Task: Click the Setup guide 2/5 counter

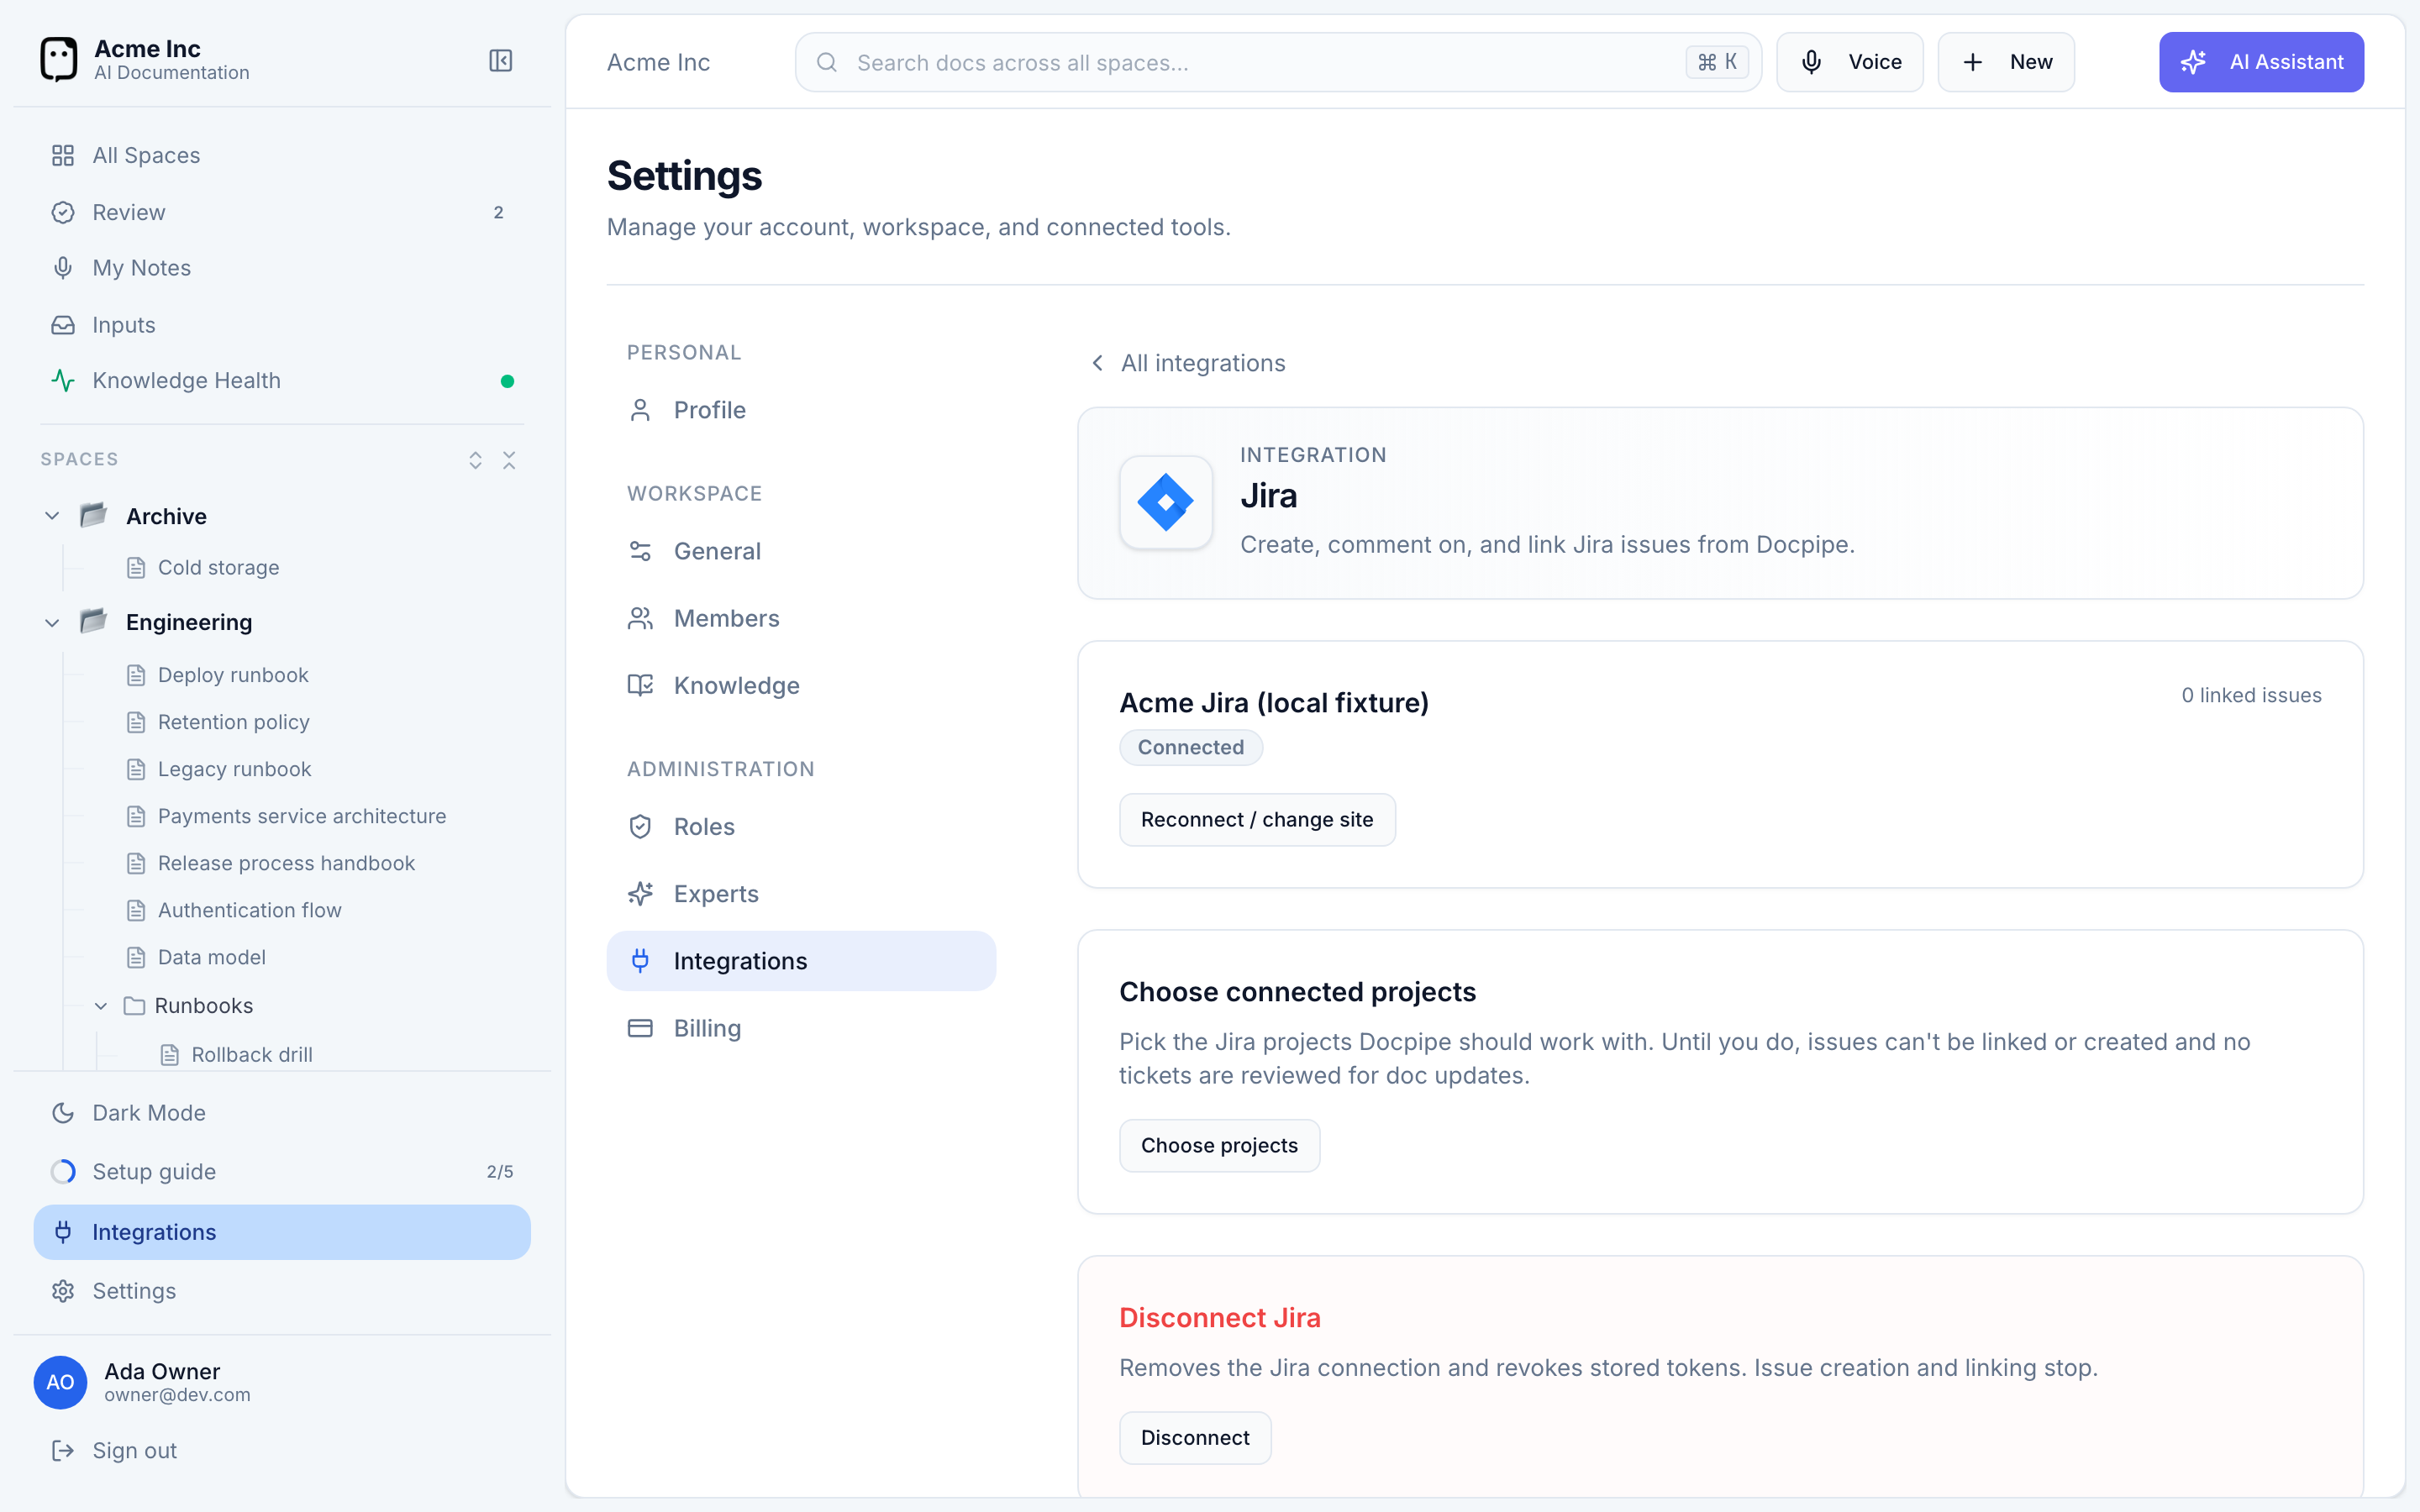Action: (500, 1171)
